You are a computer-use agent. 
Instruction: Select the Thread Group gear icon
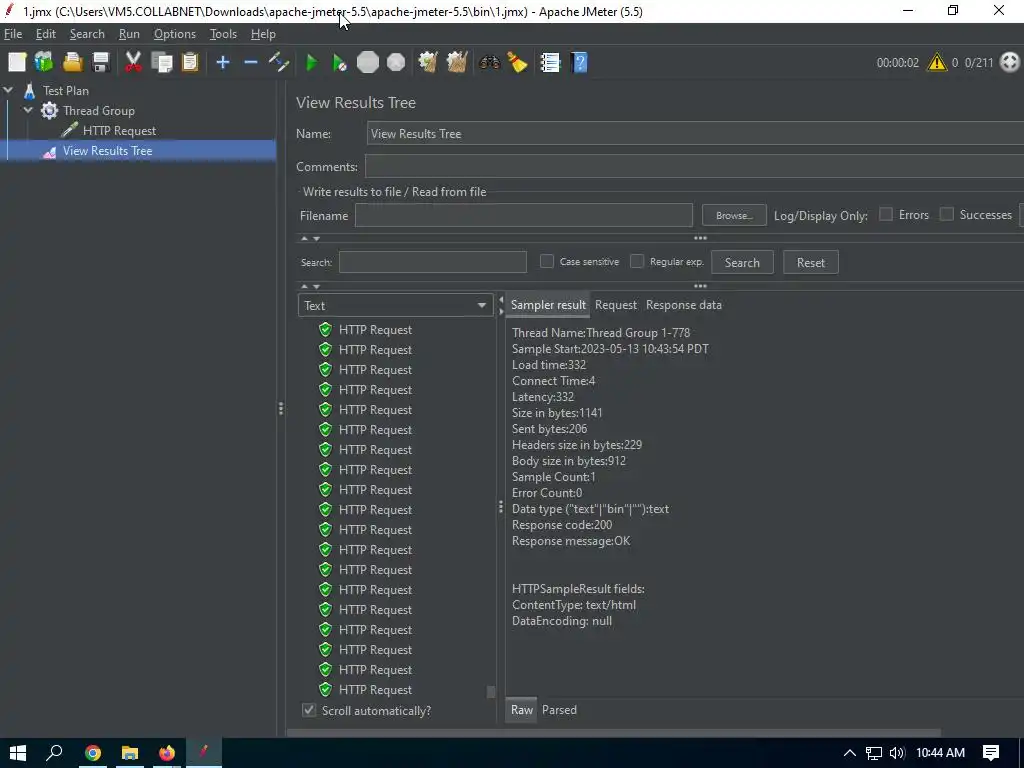pyautogui.click(x=49, y=110)
